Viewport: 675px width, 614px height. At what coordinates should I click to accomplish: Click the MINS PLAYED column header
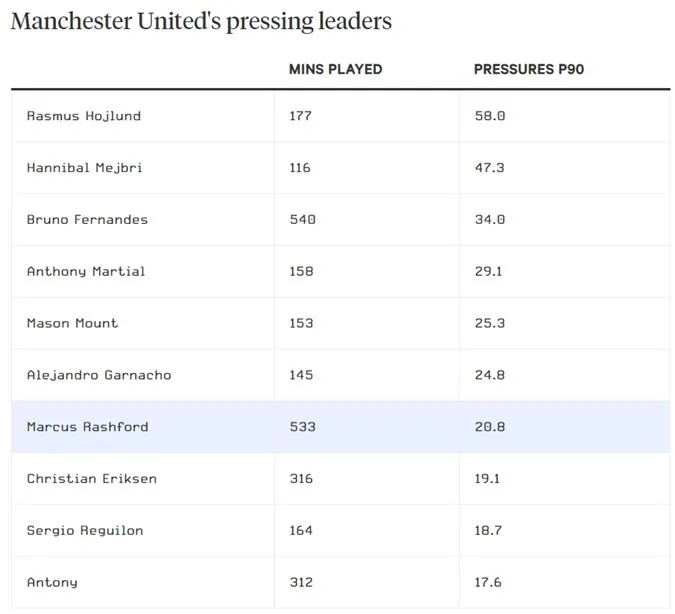pos(335,70)
